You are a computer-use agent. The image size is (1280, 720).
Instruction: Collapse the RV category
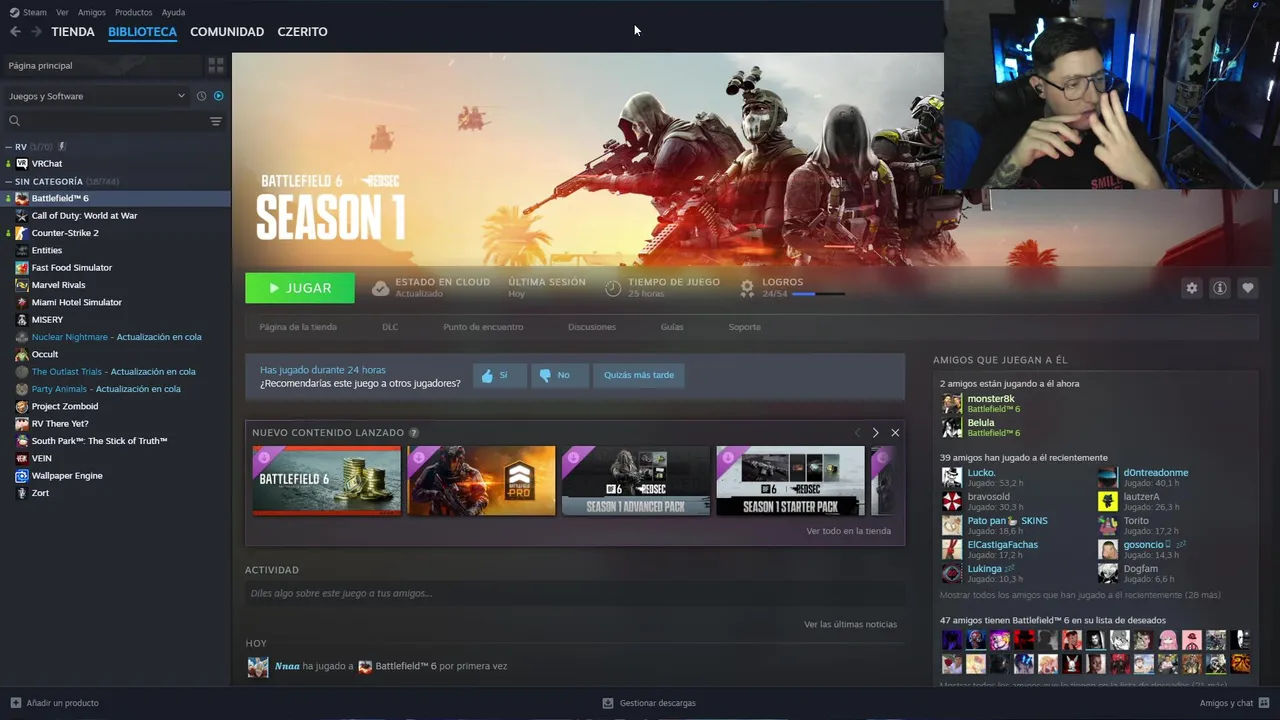pyautogui.click(x=9, y=147)
